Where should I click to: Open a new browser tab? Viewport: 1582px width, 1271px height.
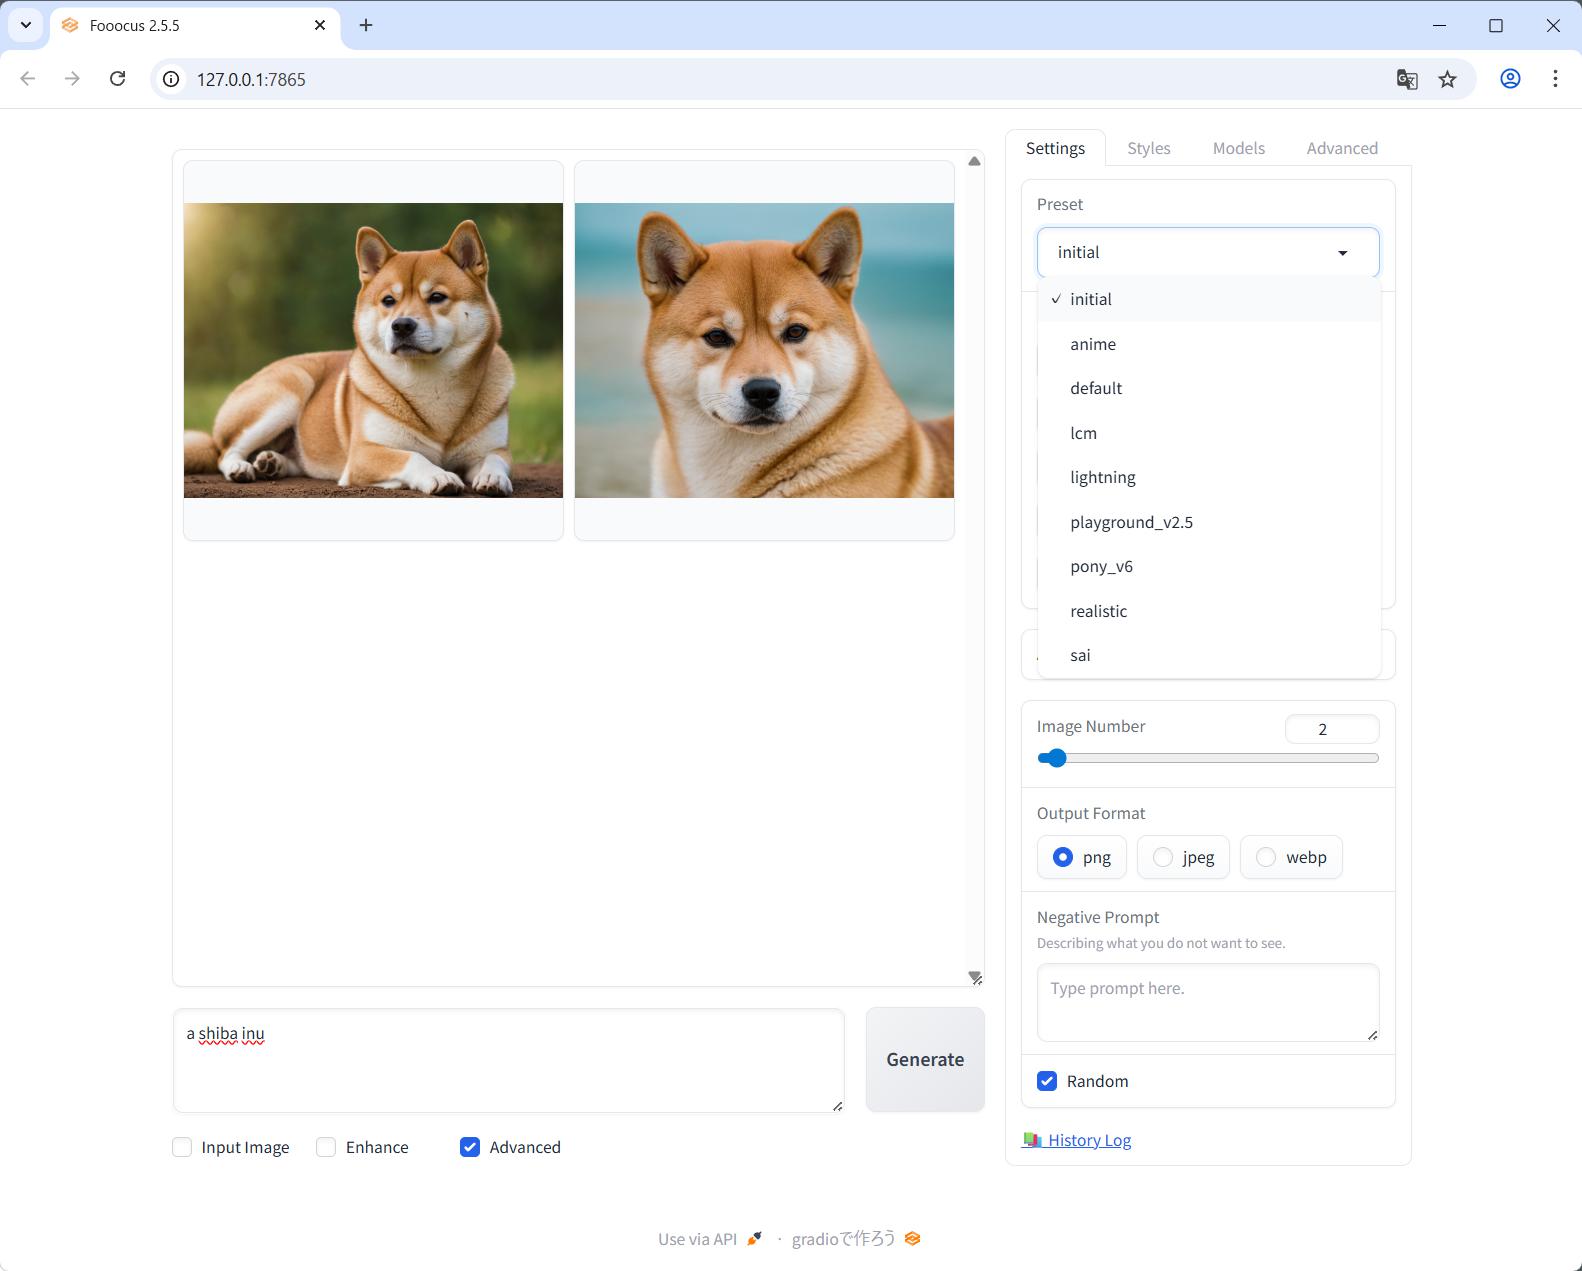366,25
